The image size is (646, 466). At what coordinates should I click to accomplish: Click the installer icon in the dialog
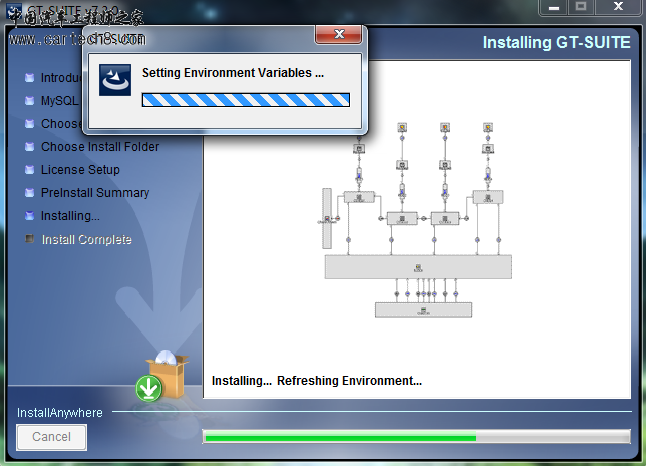coord(115,80)
